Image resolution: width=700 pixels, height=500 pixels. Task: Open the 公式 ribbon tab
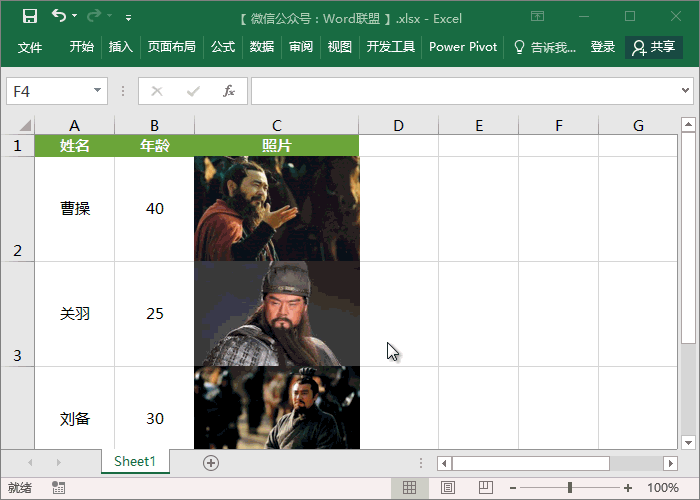pyautogui.click(x=222, y=47)
